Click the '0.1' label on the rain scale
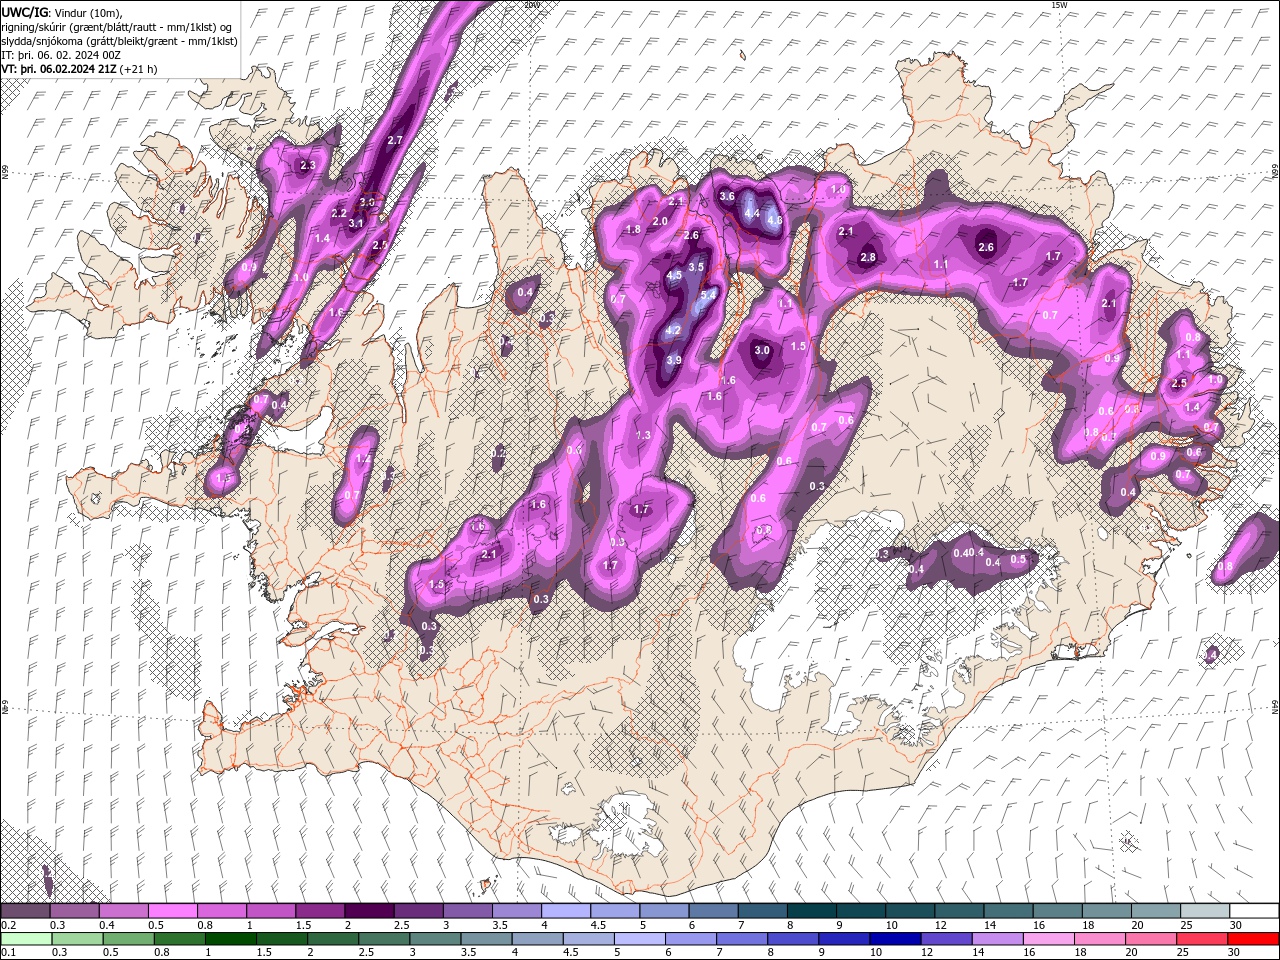1280x960 pixels. [x=8, y=952]
